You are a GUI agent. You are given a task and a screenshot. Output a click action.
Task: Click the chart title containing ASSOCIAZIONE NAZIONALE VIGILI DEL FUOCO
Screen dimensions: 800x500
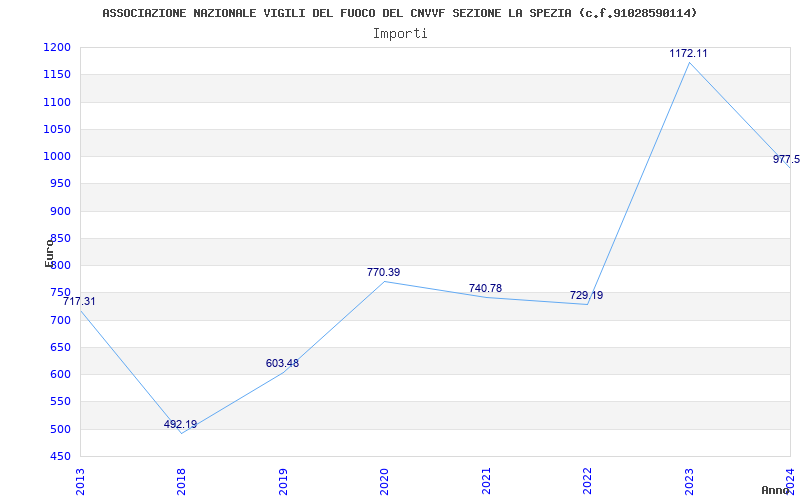(399, 13)
